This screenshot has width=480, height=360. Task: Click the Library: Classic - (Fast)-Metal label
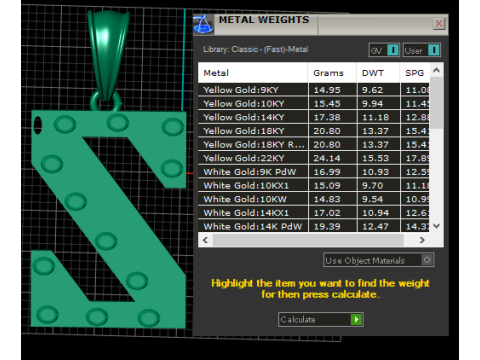coord(256,49)
